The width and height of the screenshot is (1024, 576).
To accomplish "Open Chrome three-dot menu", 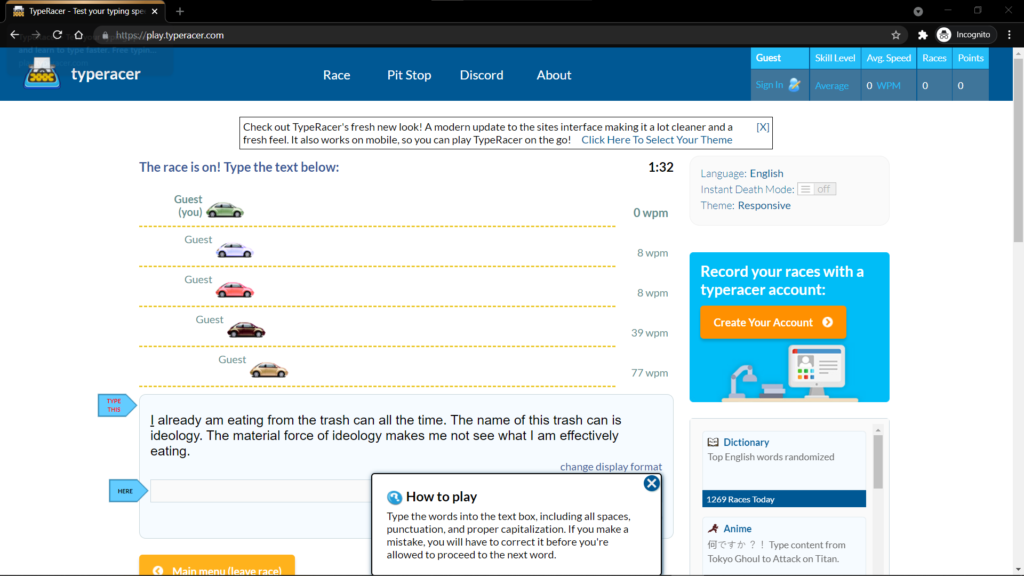I will point(1009,35).
